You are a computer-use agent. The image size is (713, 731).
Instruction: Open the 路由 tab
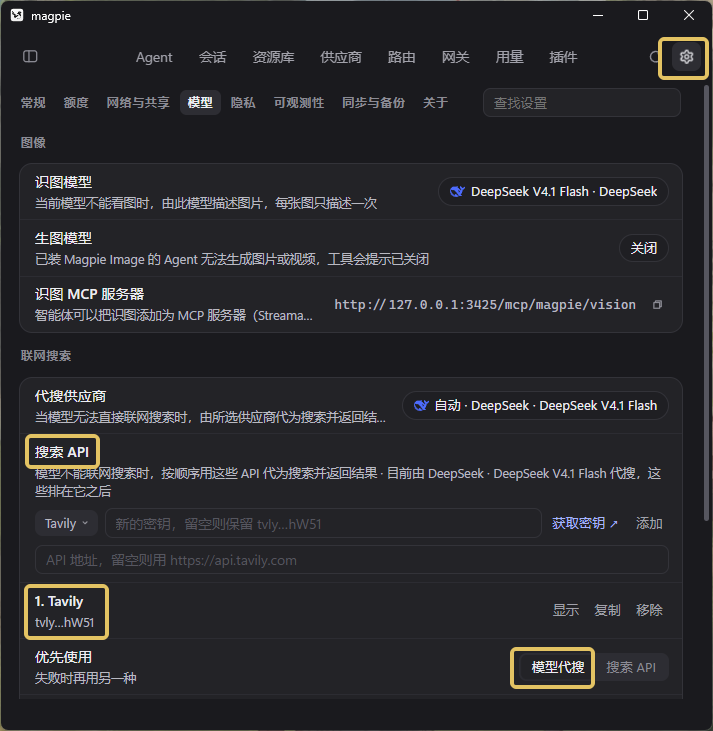[x=401, y=57]
